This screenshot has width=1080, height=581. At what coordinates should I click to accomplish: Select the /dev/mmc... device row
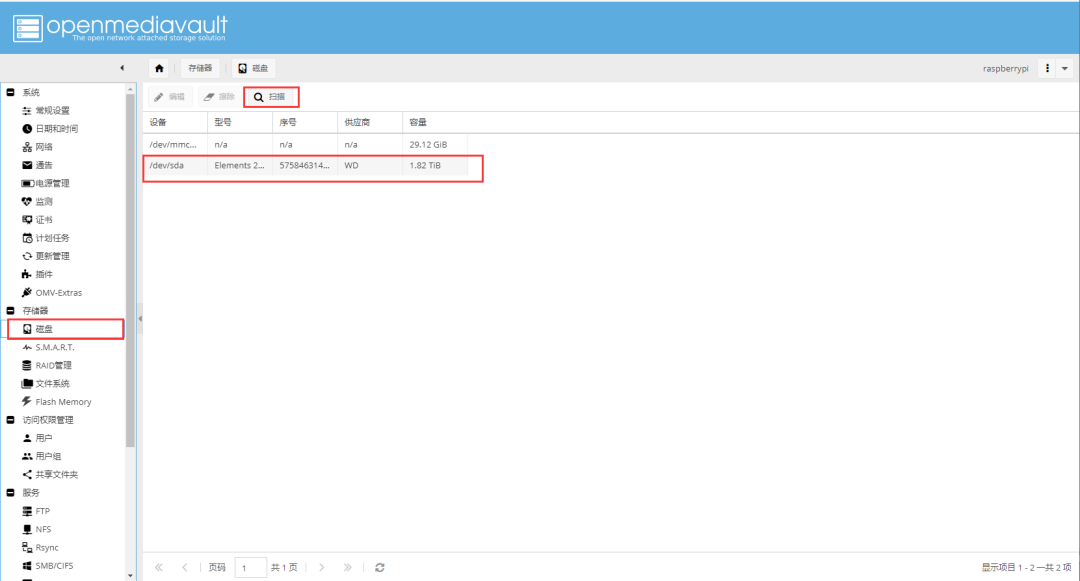click(x=305, y=145)
